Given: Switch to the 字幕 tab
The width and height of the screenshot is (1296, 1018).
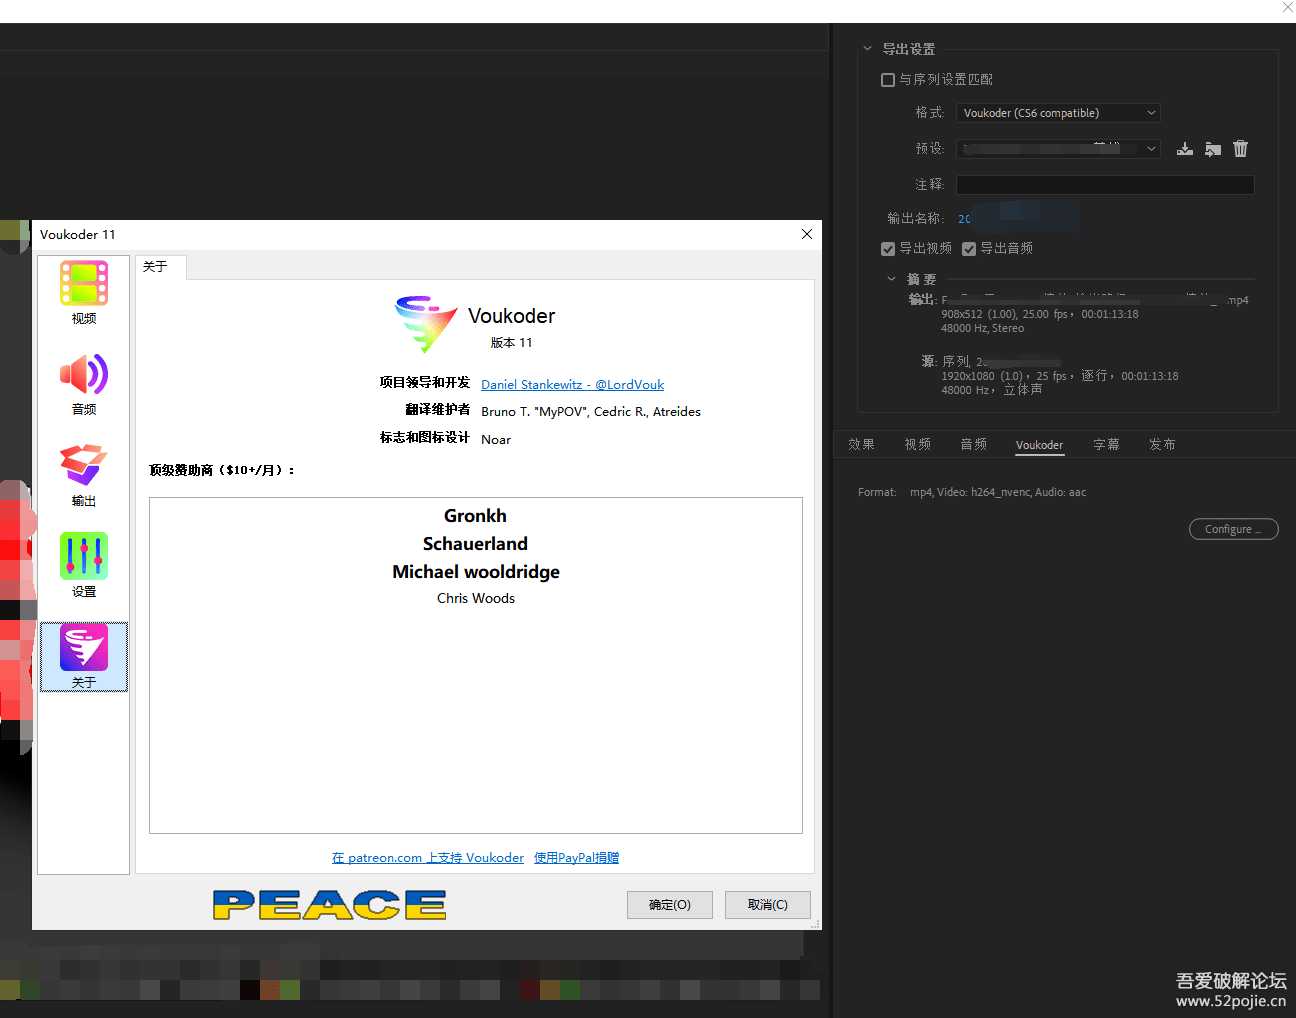Looking at the screenshot, I should [x=1106, y=444].
